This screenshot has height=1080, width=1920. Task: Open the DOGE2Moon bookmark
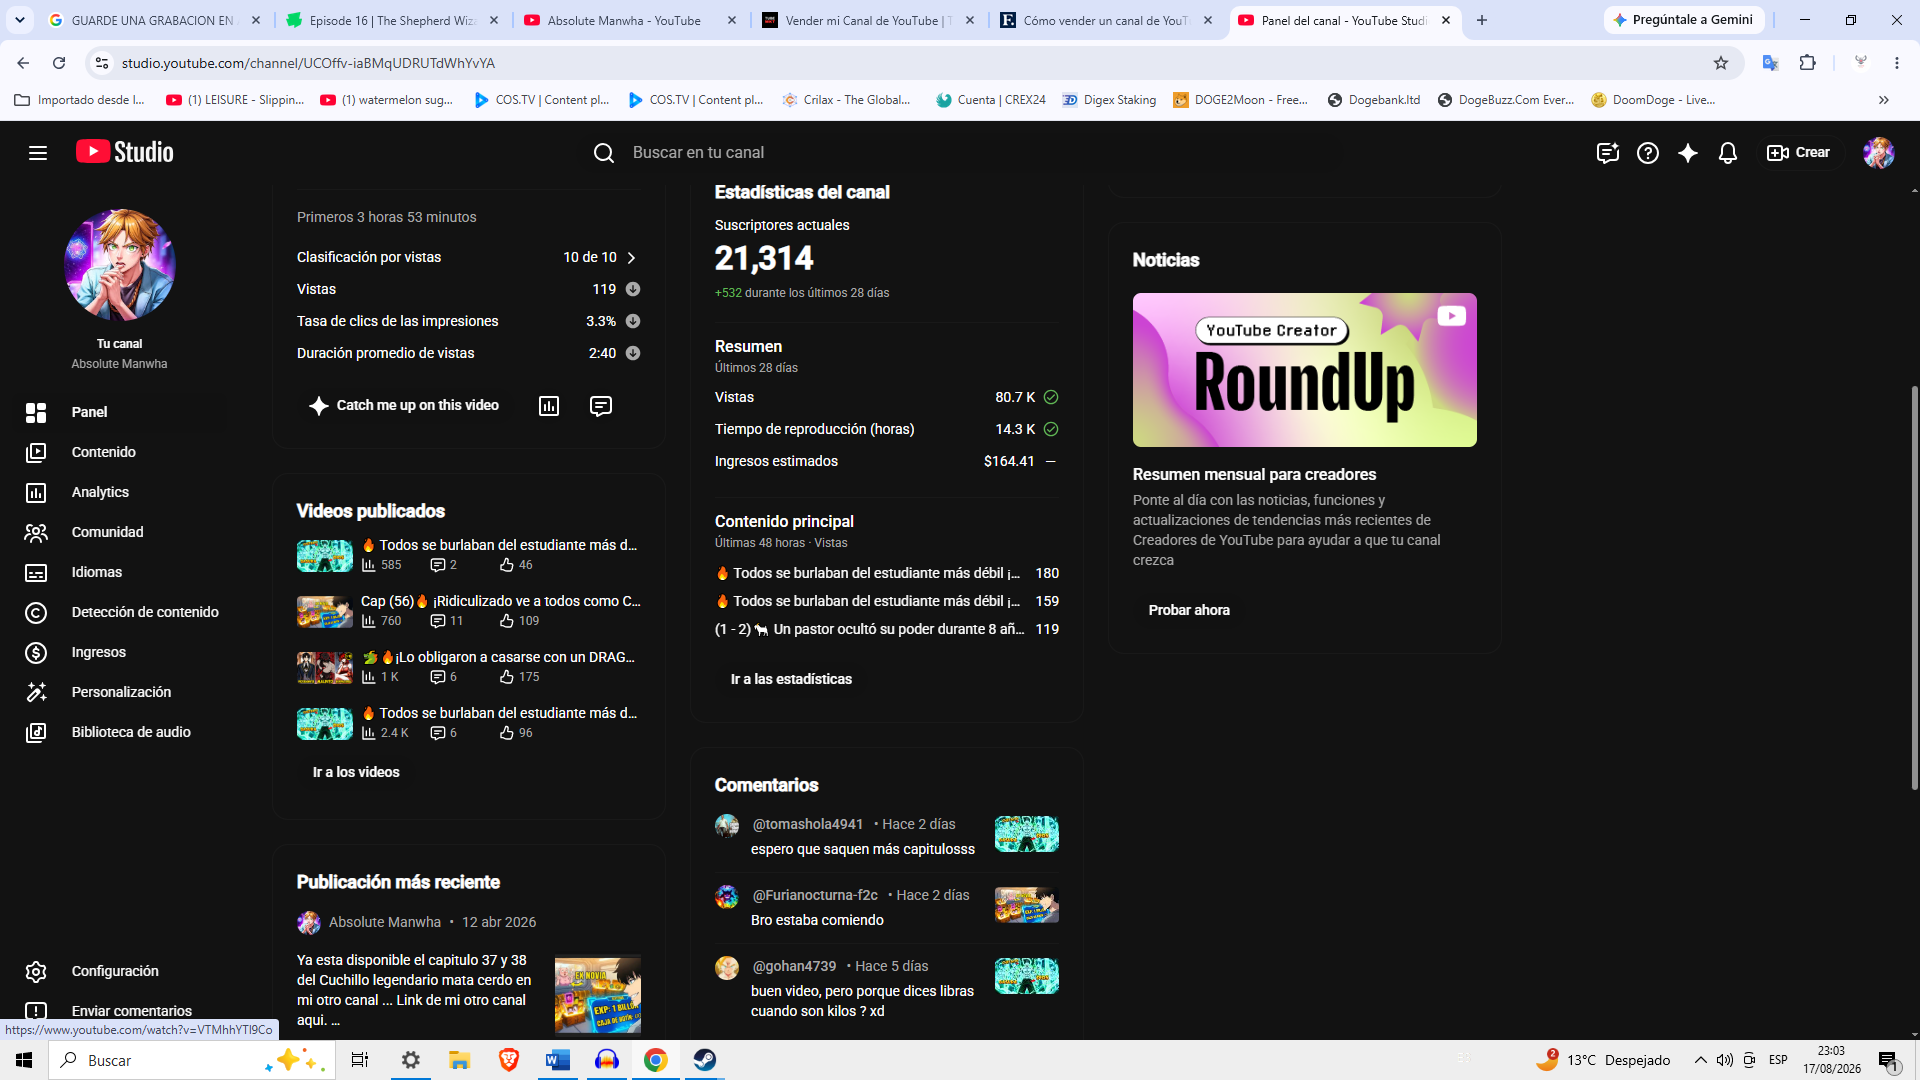tap(1241, 100)
